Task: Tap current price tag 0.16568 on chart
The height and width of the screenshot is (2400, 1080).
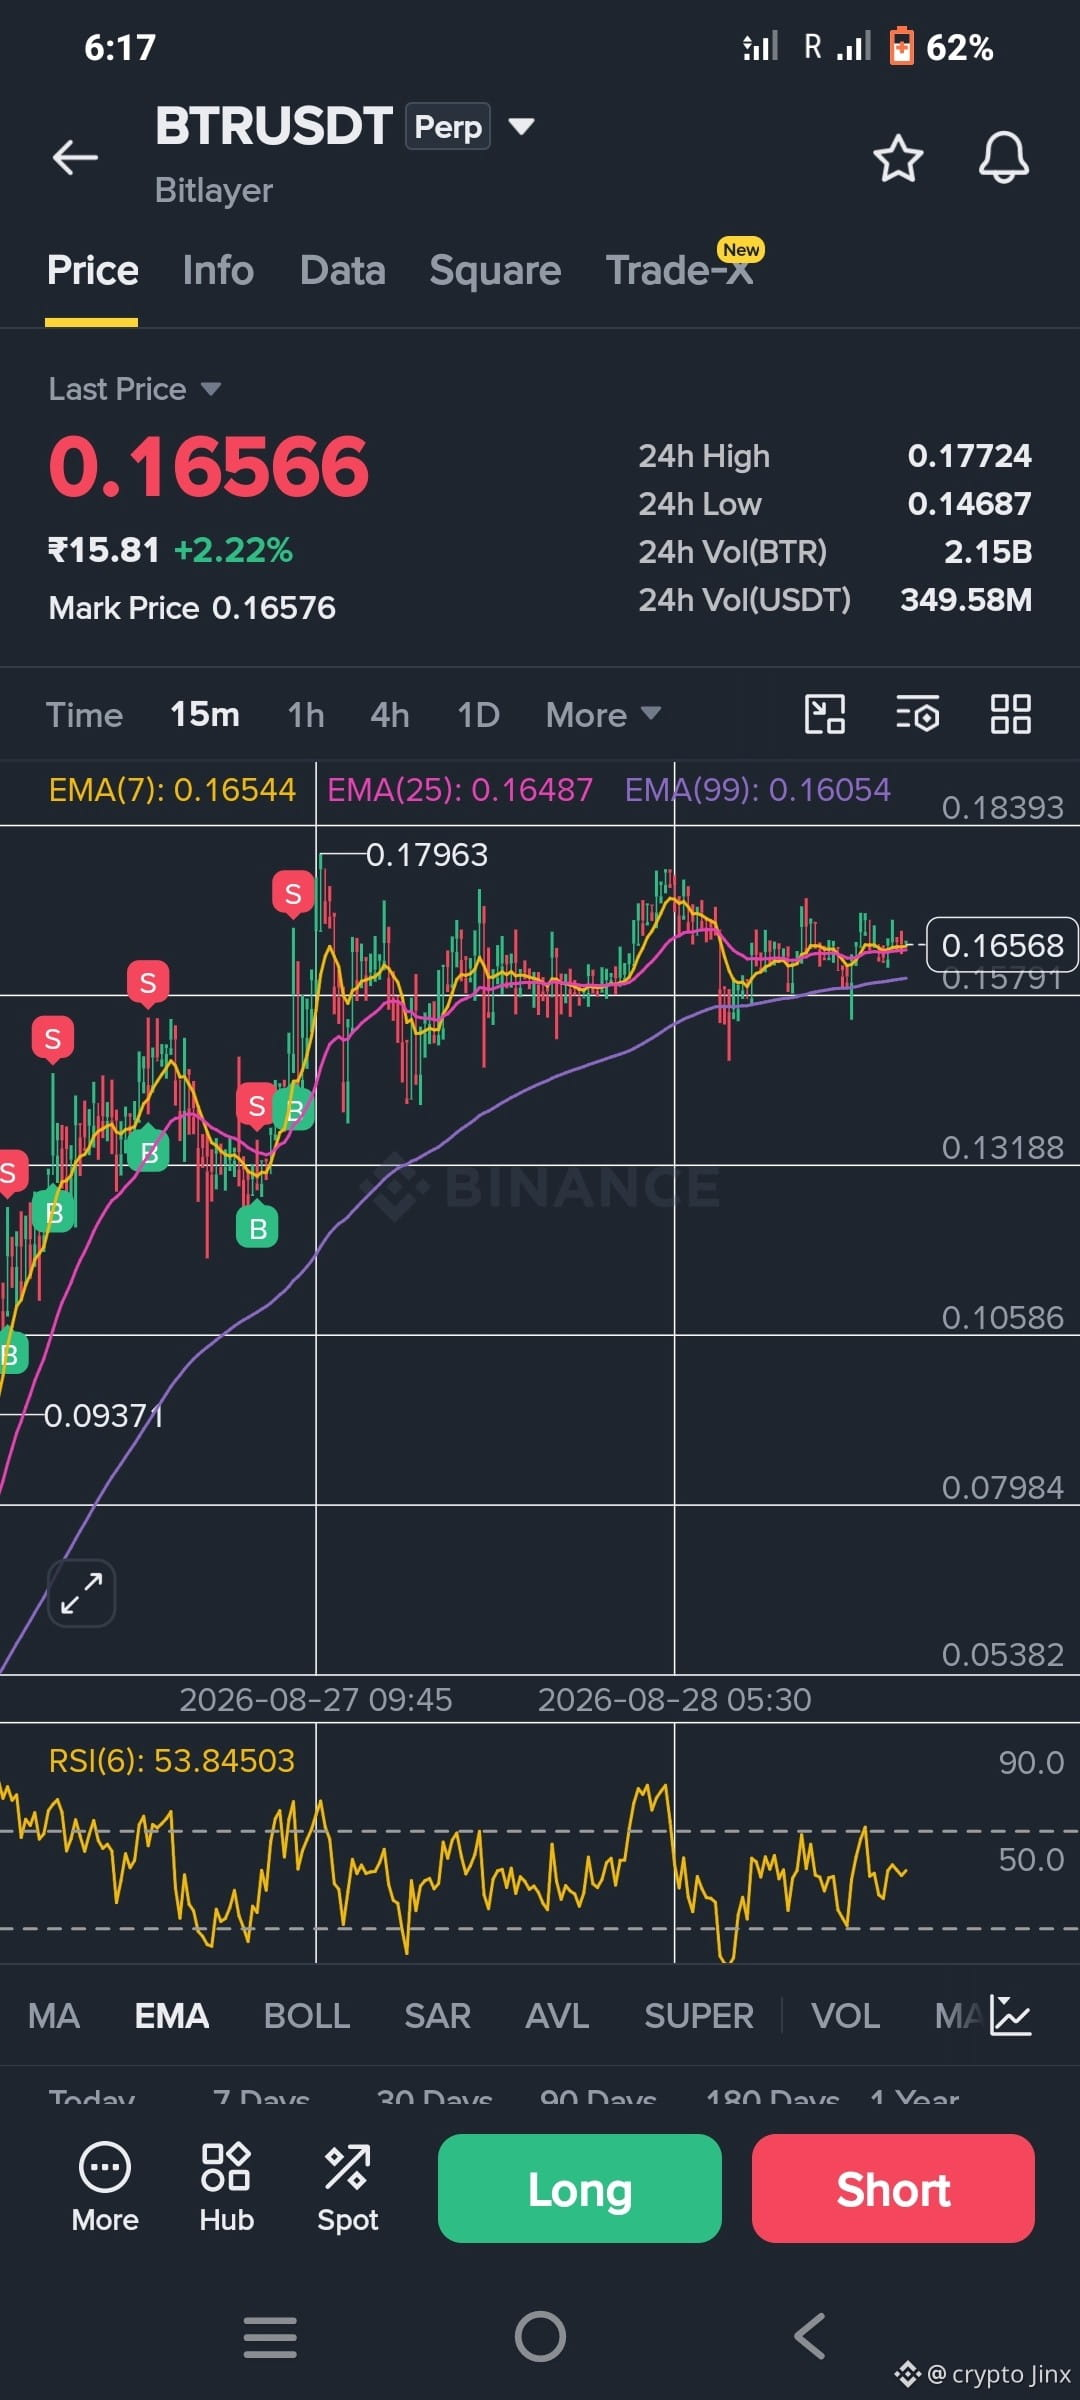Action: [1002, 945]
